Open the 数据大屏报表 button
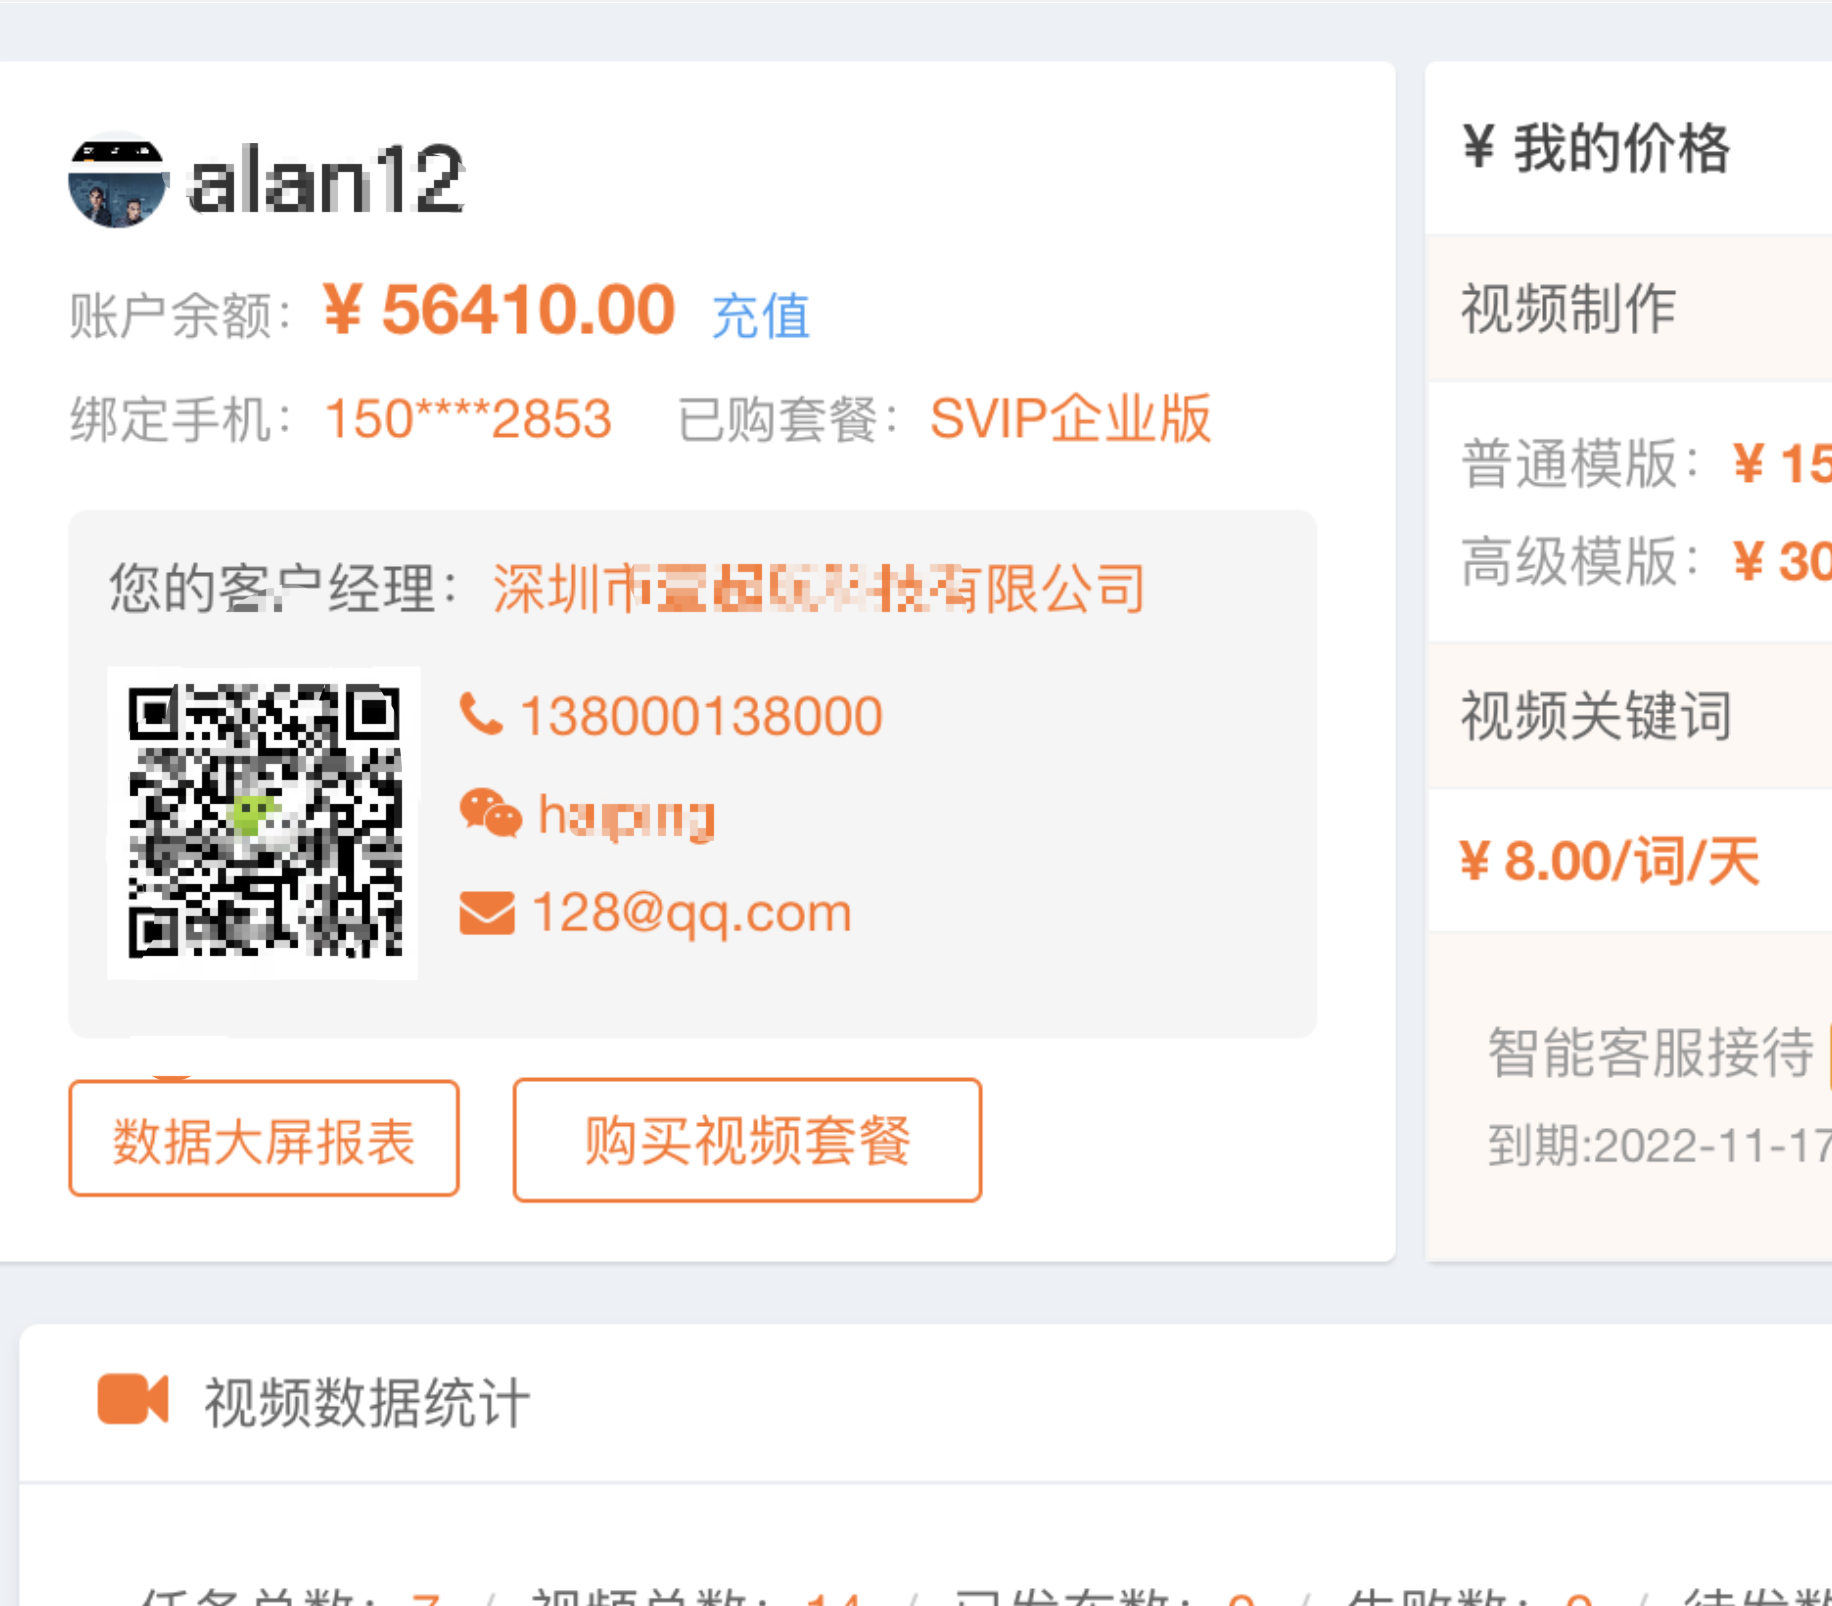The width and height of the screenshot is (1832, 1606). [x=264, y=1139]
